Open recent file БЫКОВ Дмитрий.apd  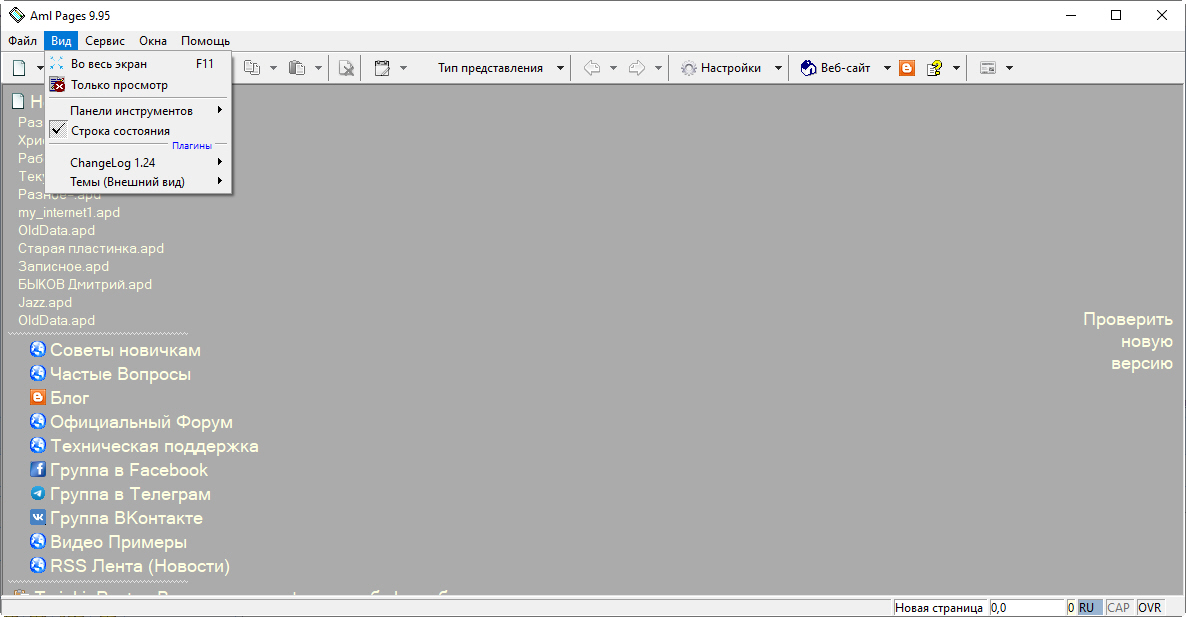pyautogui.click(x=85, y=284)
